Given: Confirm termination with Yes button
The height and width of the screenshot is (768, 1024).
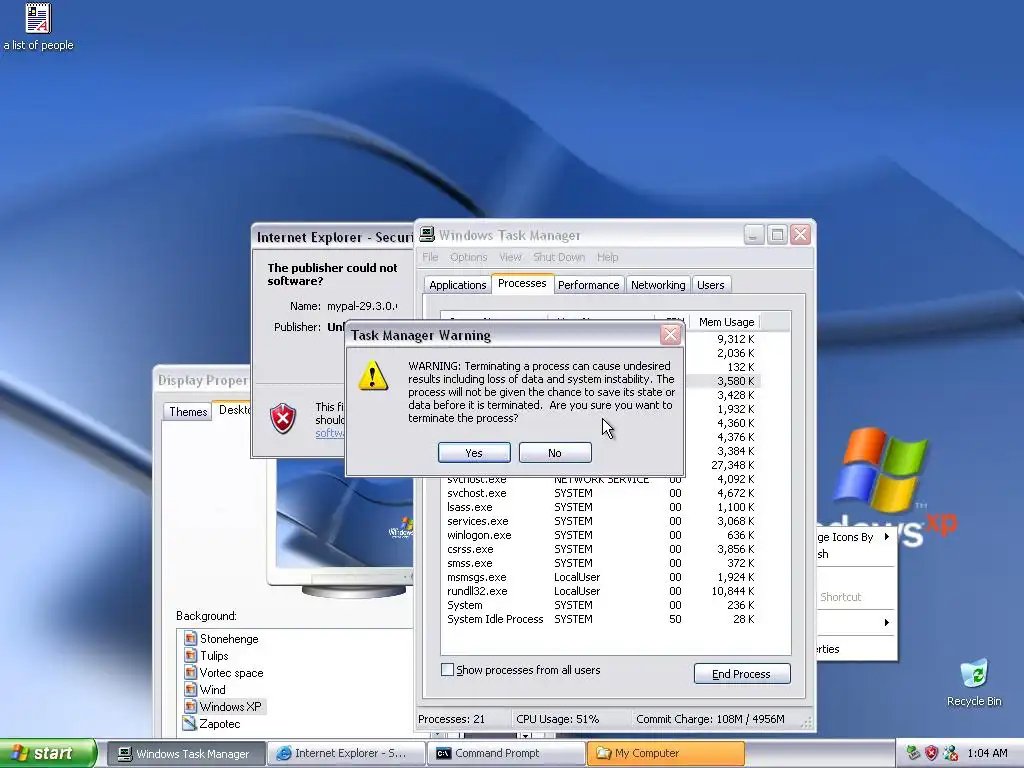Looking at the screenshot, I should coord(474,453).
